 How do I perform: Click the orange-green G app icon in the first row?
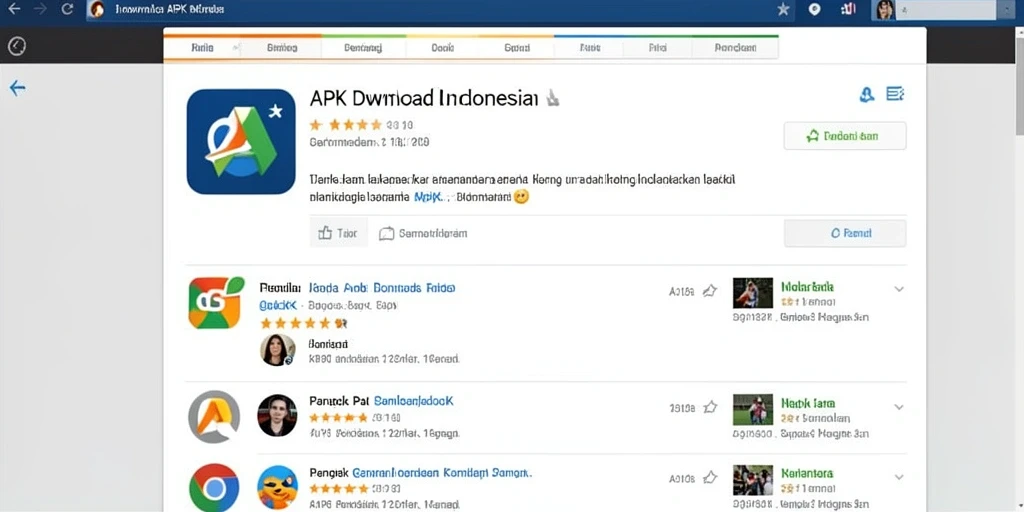pyautogui.click(x=216, y=302)
